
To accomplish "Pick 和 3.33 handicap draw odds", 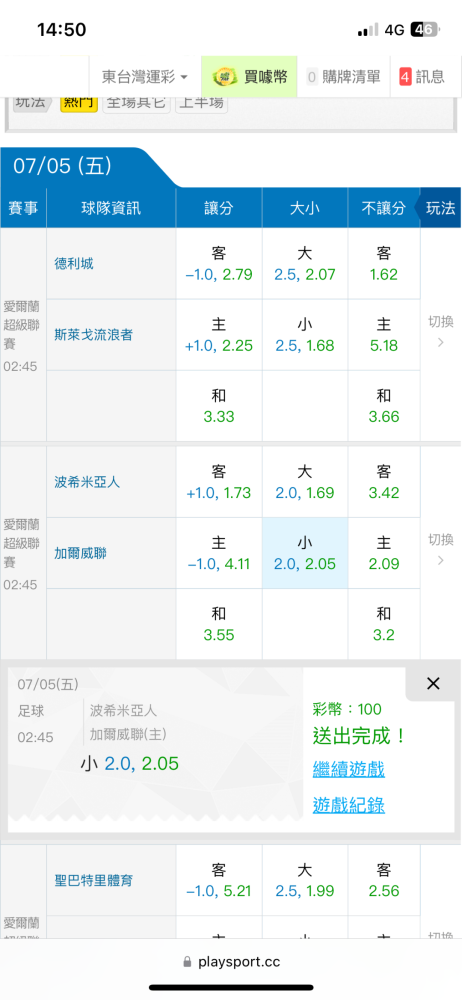I will coord(219,406).
